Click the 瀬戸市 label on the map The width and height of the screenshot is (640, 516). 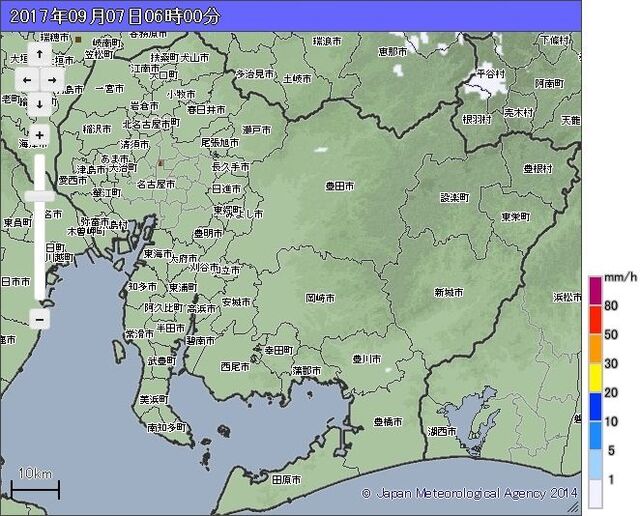coord(256,130)
